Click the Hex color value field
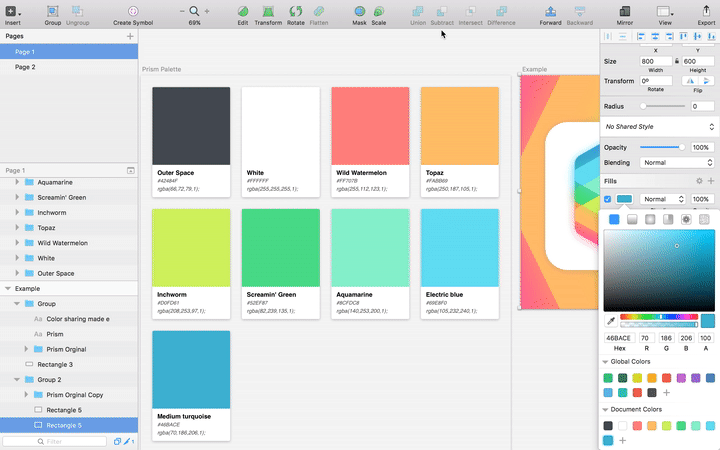Image resolution: width=720 pixels, height=450 pixels. 618,339
